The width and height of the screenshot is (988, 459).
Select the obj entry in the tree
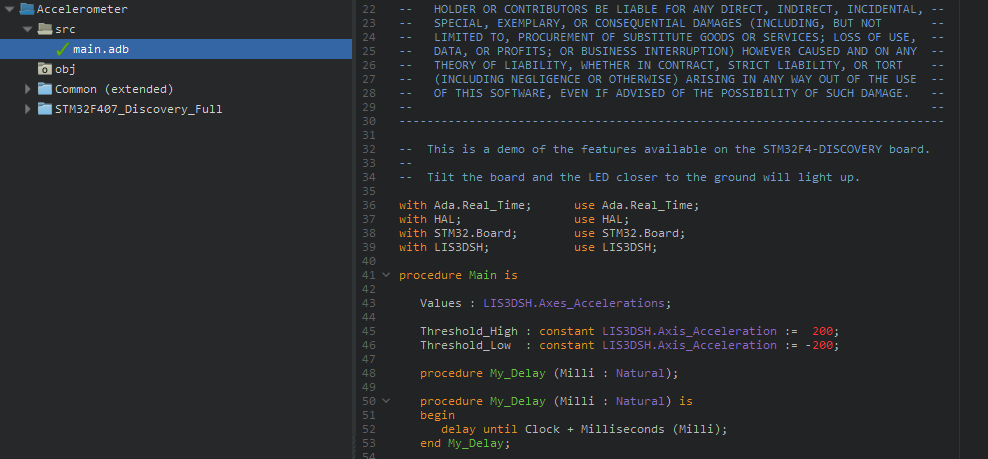pos(65,69)
